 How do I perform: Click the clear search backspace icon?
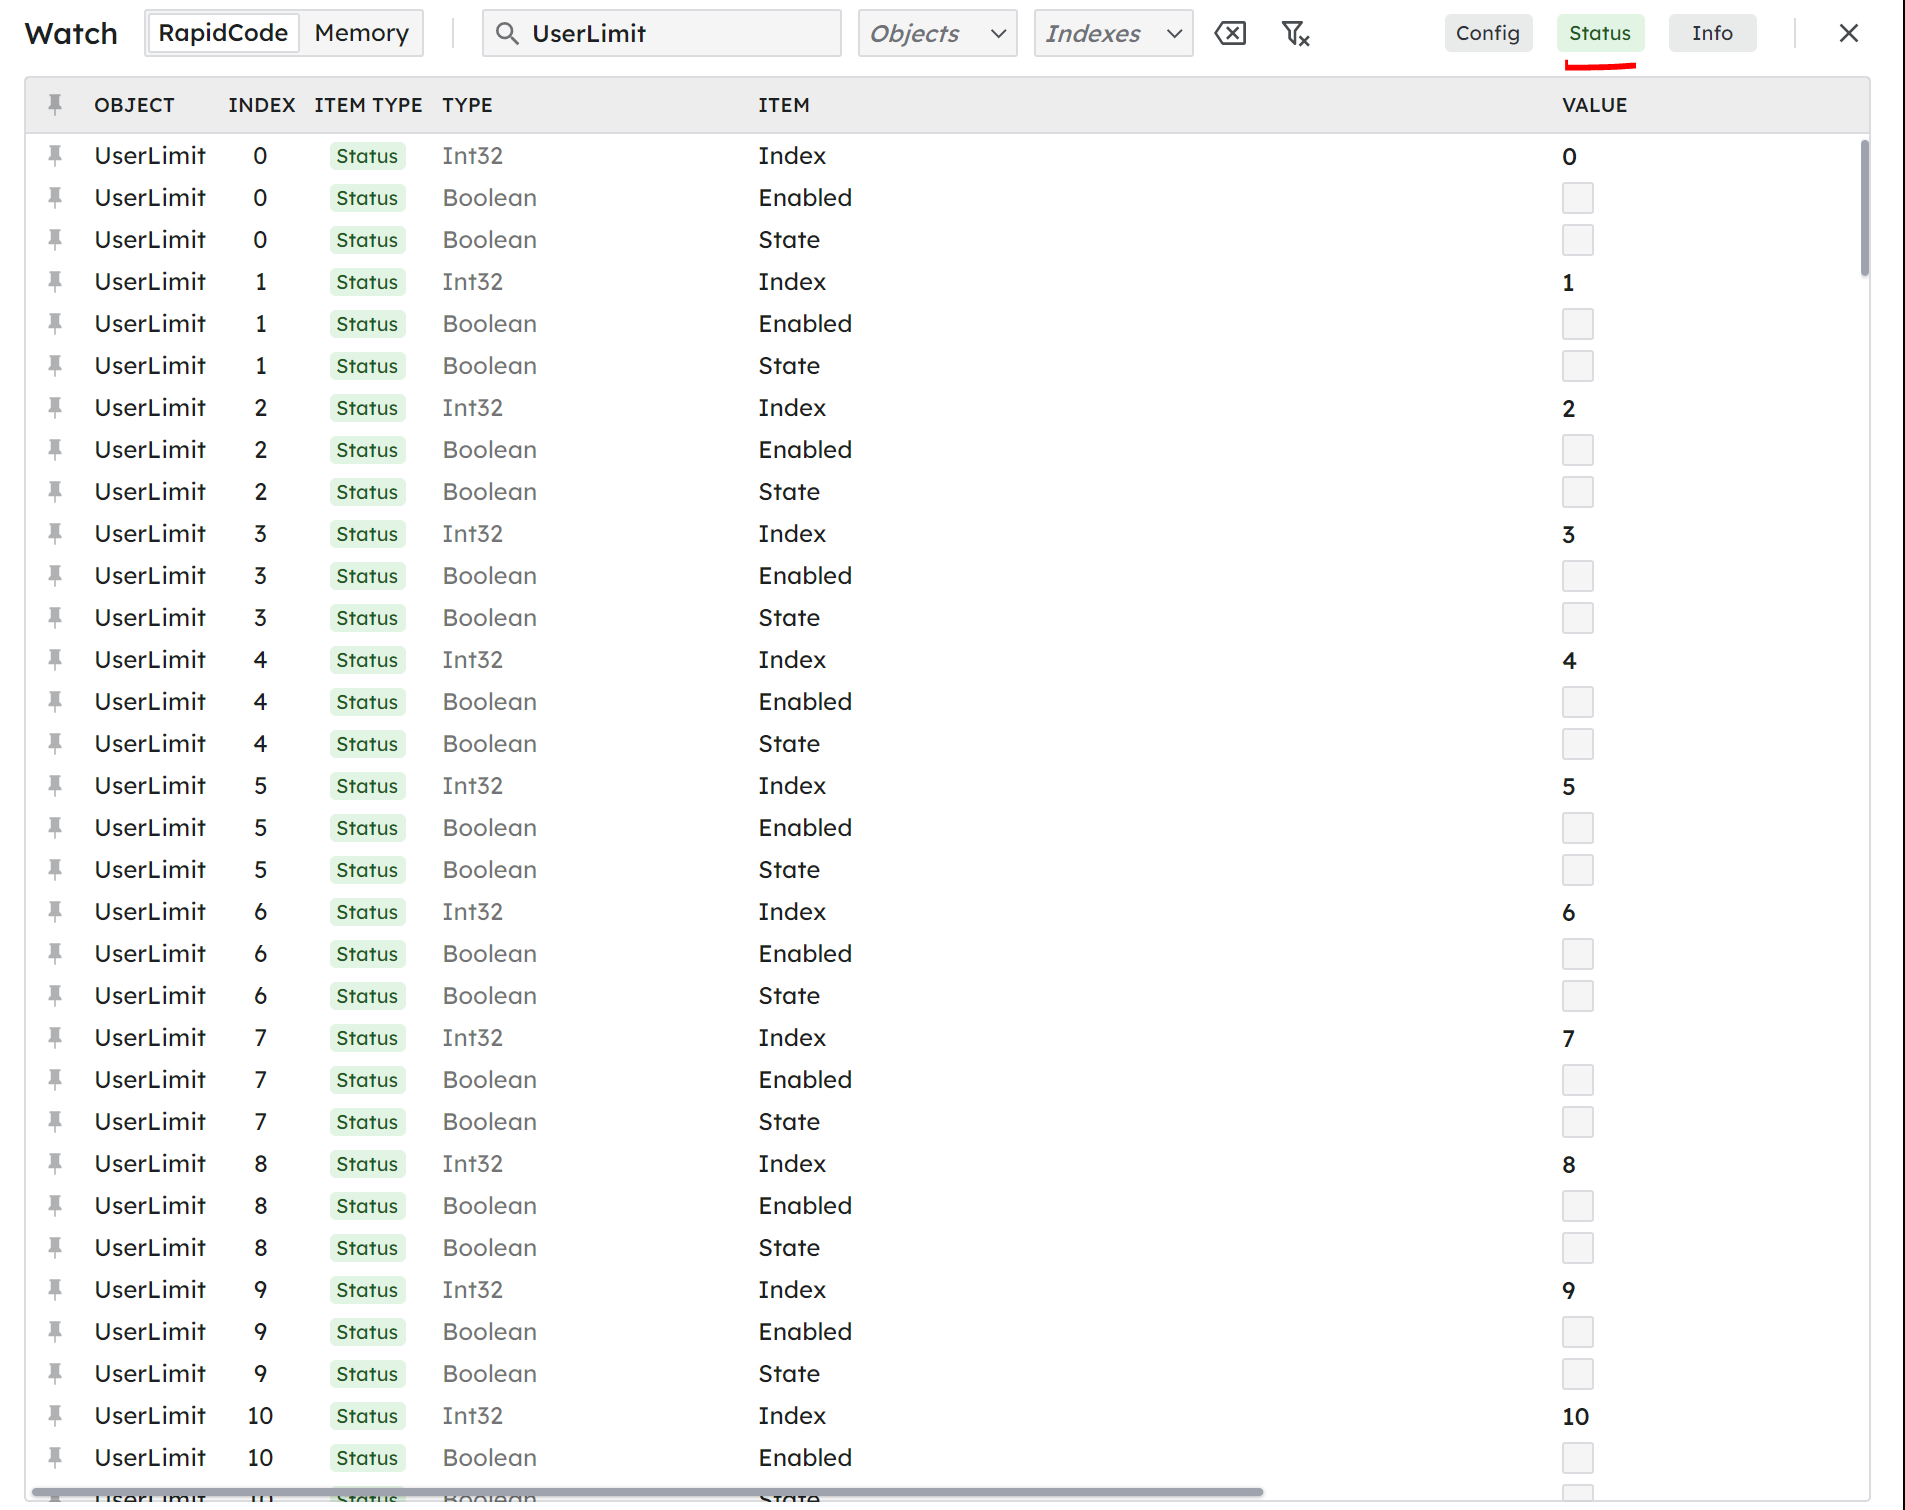(x=1230, y=34)
